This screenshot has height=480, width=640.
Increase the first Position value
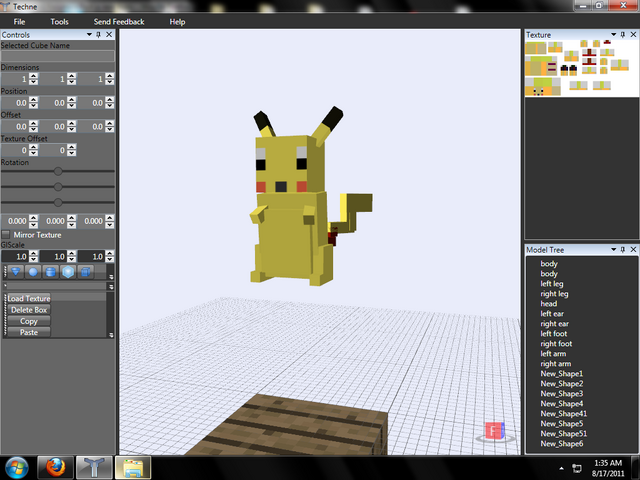click(x=34, y=100)
